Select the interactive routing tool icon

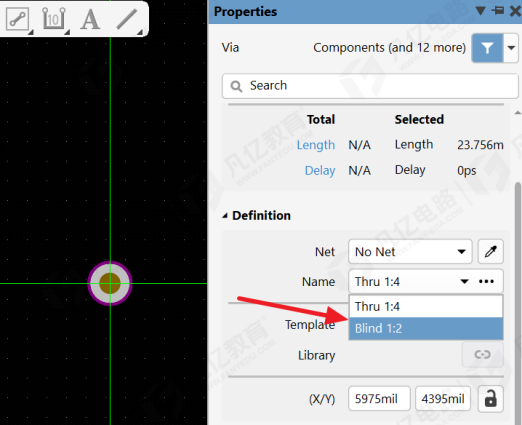[18, 19]
